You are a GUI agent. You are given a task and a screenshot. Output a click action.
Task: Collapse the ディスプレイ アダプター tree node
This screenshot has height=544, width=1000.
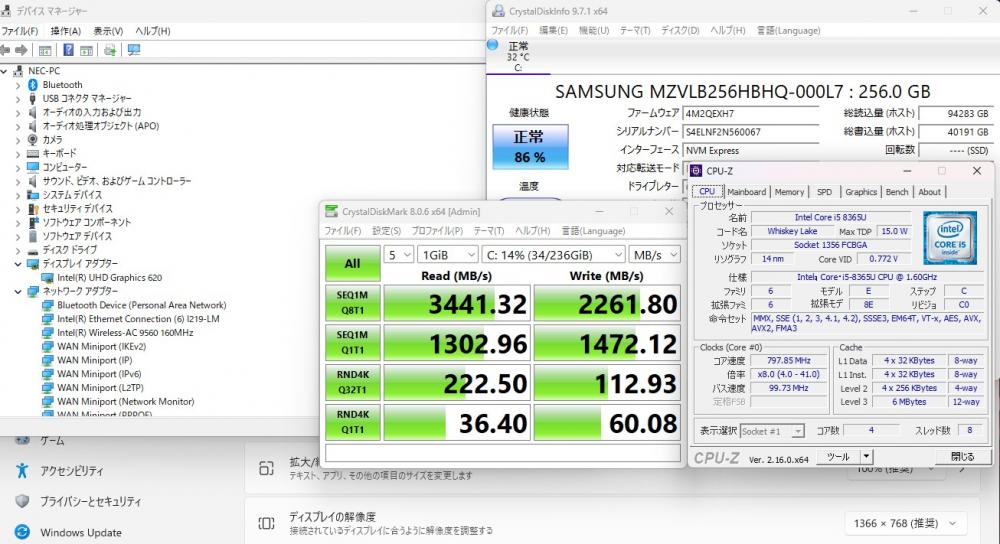click(x=18, y=263)
